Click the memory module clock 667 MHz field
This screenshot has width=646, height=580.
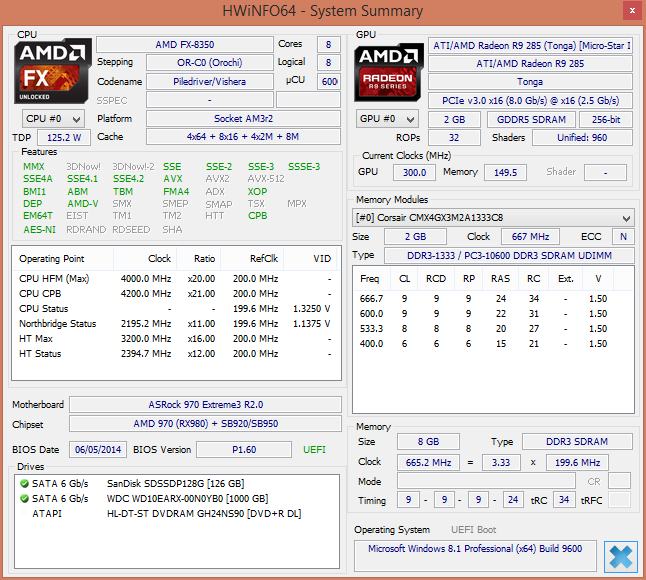[530, 236]
